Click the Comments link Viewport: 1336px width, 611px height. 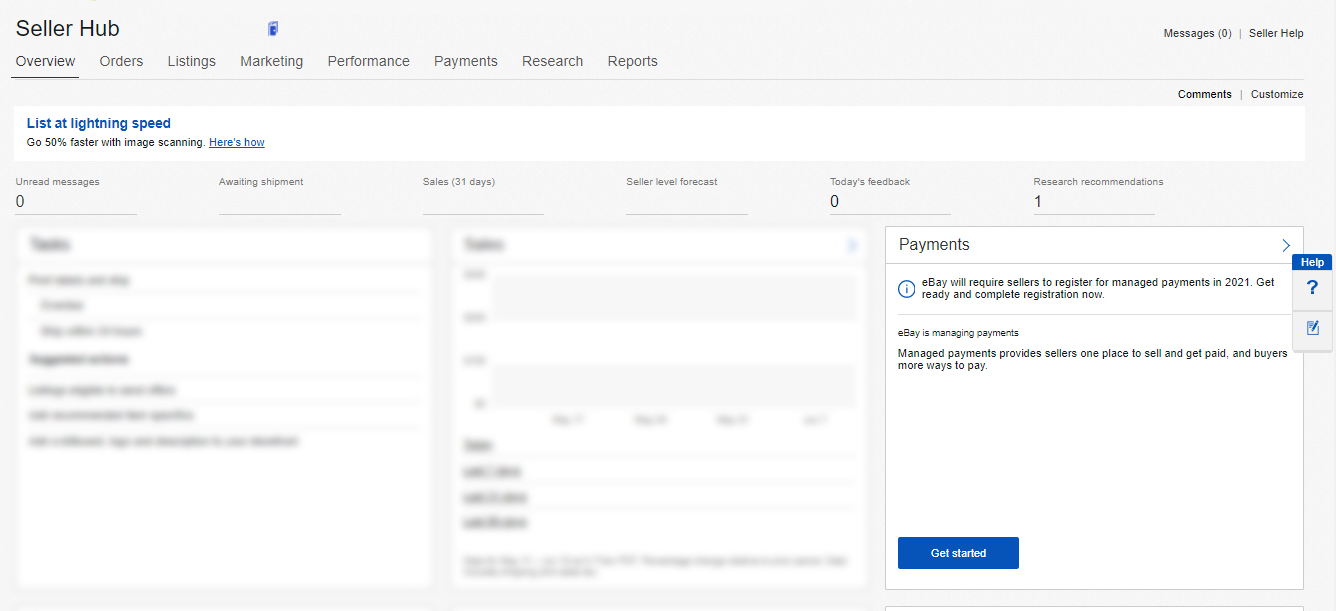(1204, 94)
